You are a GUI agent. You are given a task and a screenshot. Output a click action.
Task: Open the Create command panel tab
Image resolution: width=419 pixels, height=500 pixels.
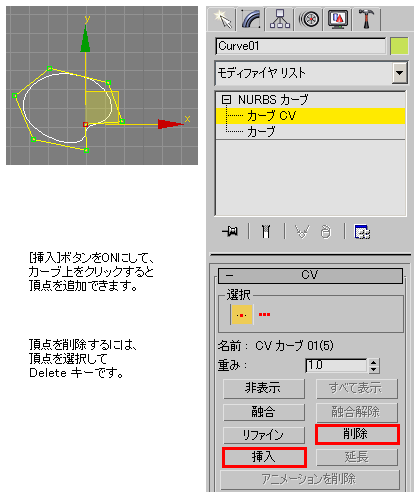(x=222, y=20)
